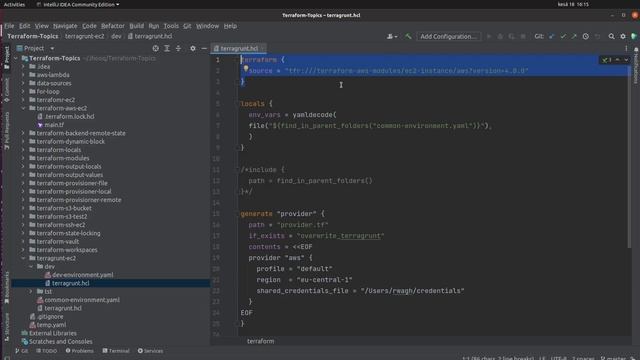Click the Run arrow icon in toolbar

[x=489, y=36]
